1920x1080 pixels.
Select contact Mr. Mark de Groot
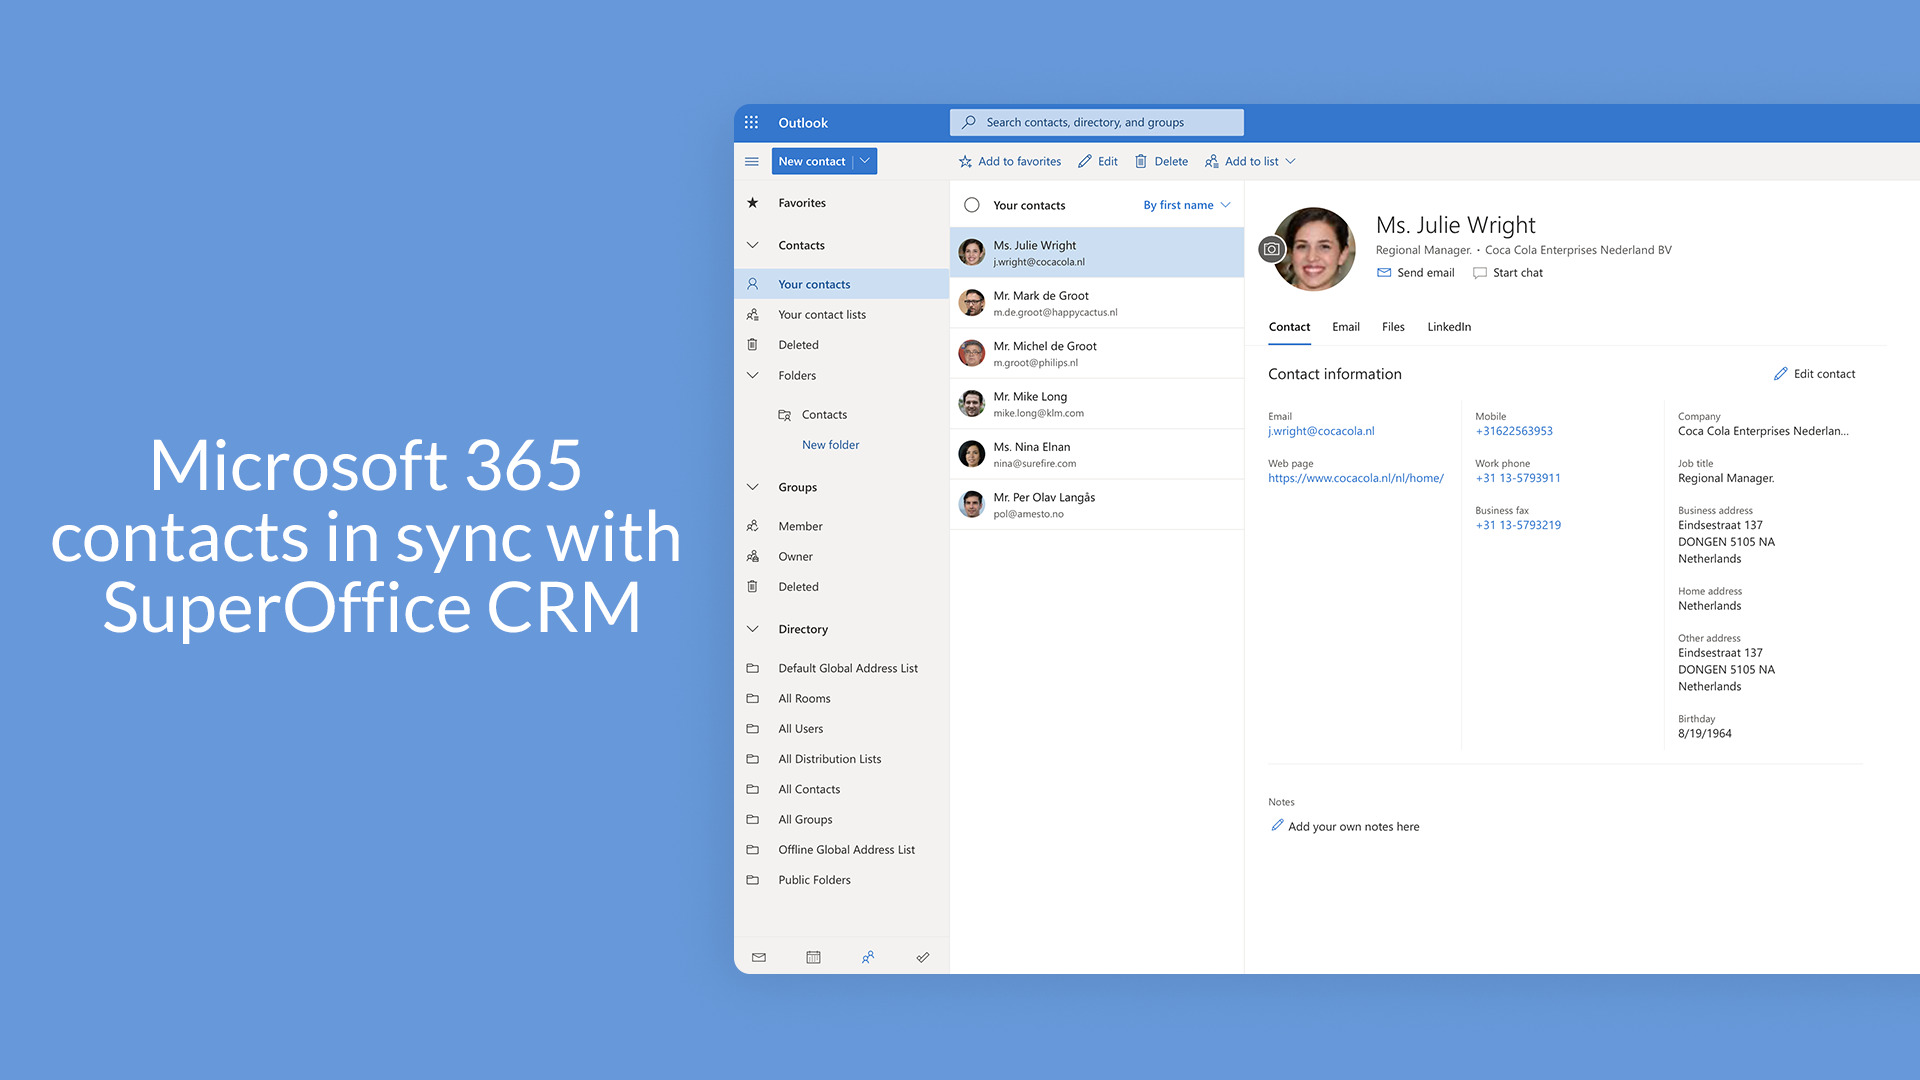click(1097, 303)
